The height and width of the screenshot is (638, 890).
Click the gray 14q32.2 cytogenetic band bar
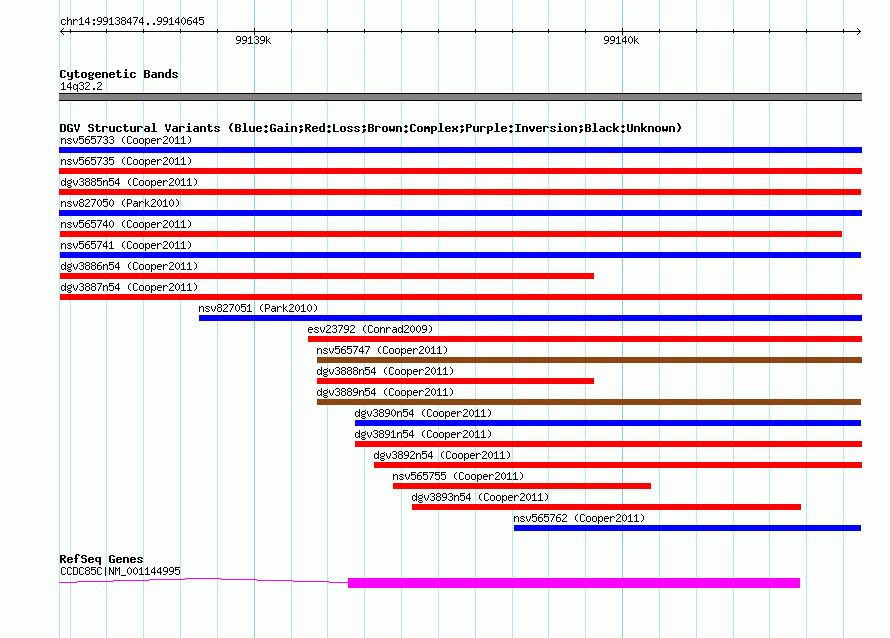pos(460,97)
